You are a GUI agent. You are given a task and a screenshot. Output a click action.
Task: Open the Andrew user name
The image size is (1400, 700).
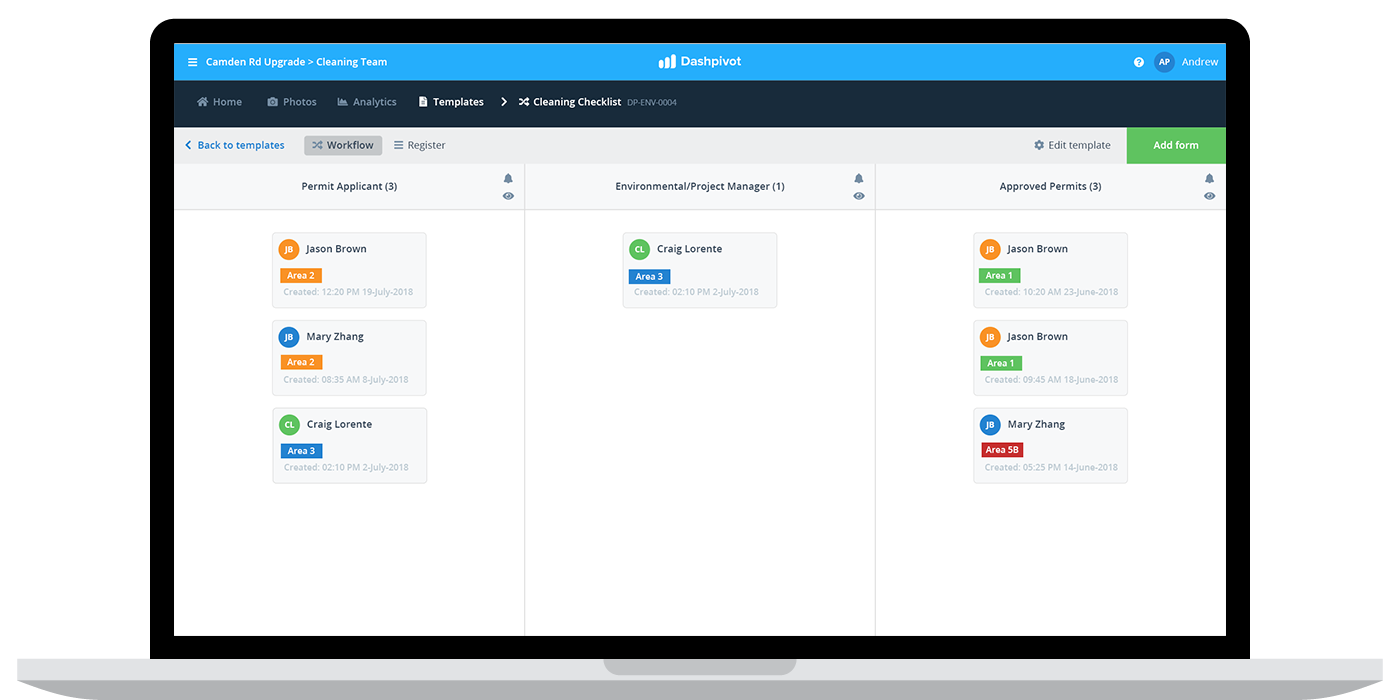click(x=1200, y=62)
